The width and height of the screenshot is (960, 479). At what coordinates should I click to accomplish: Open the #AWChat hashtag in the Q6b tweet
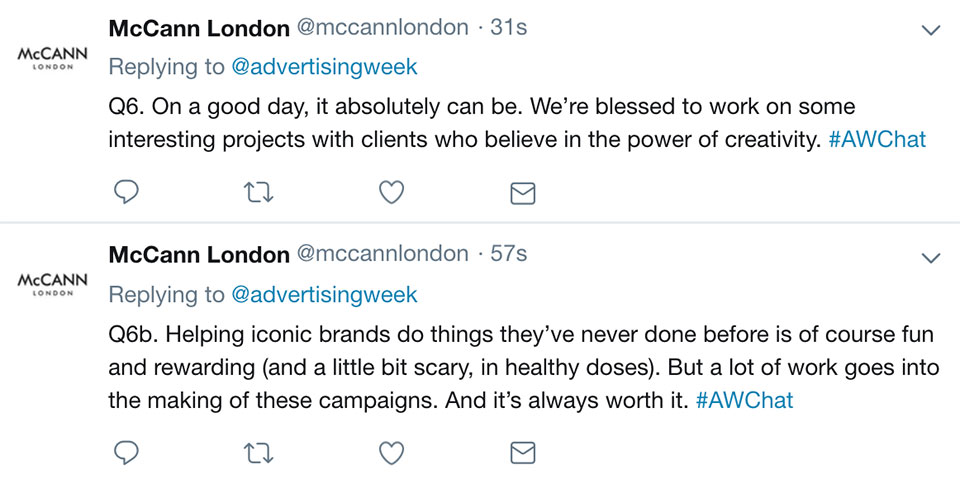[x=744, y=401]
